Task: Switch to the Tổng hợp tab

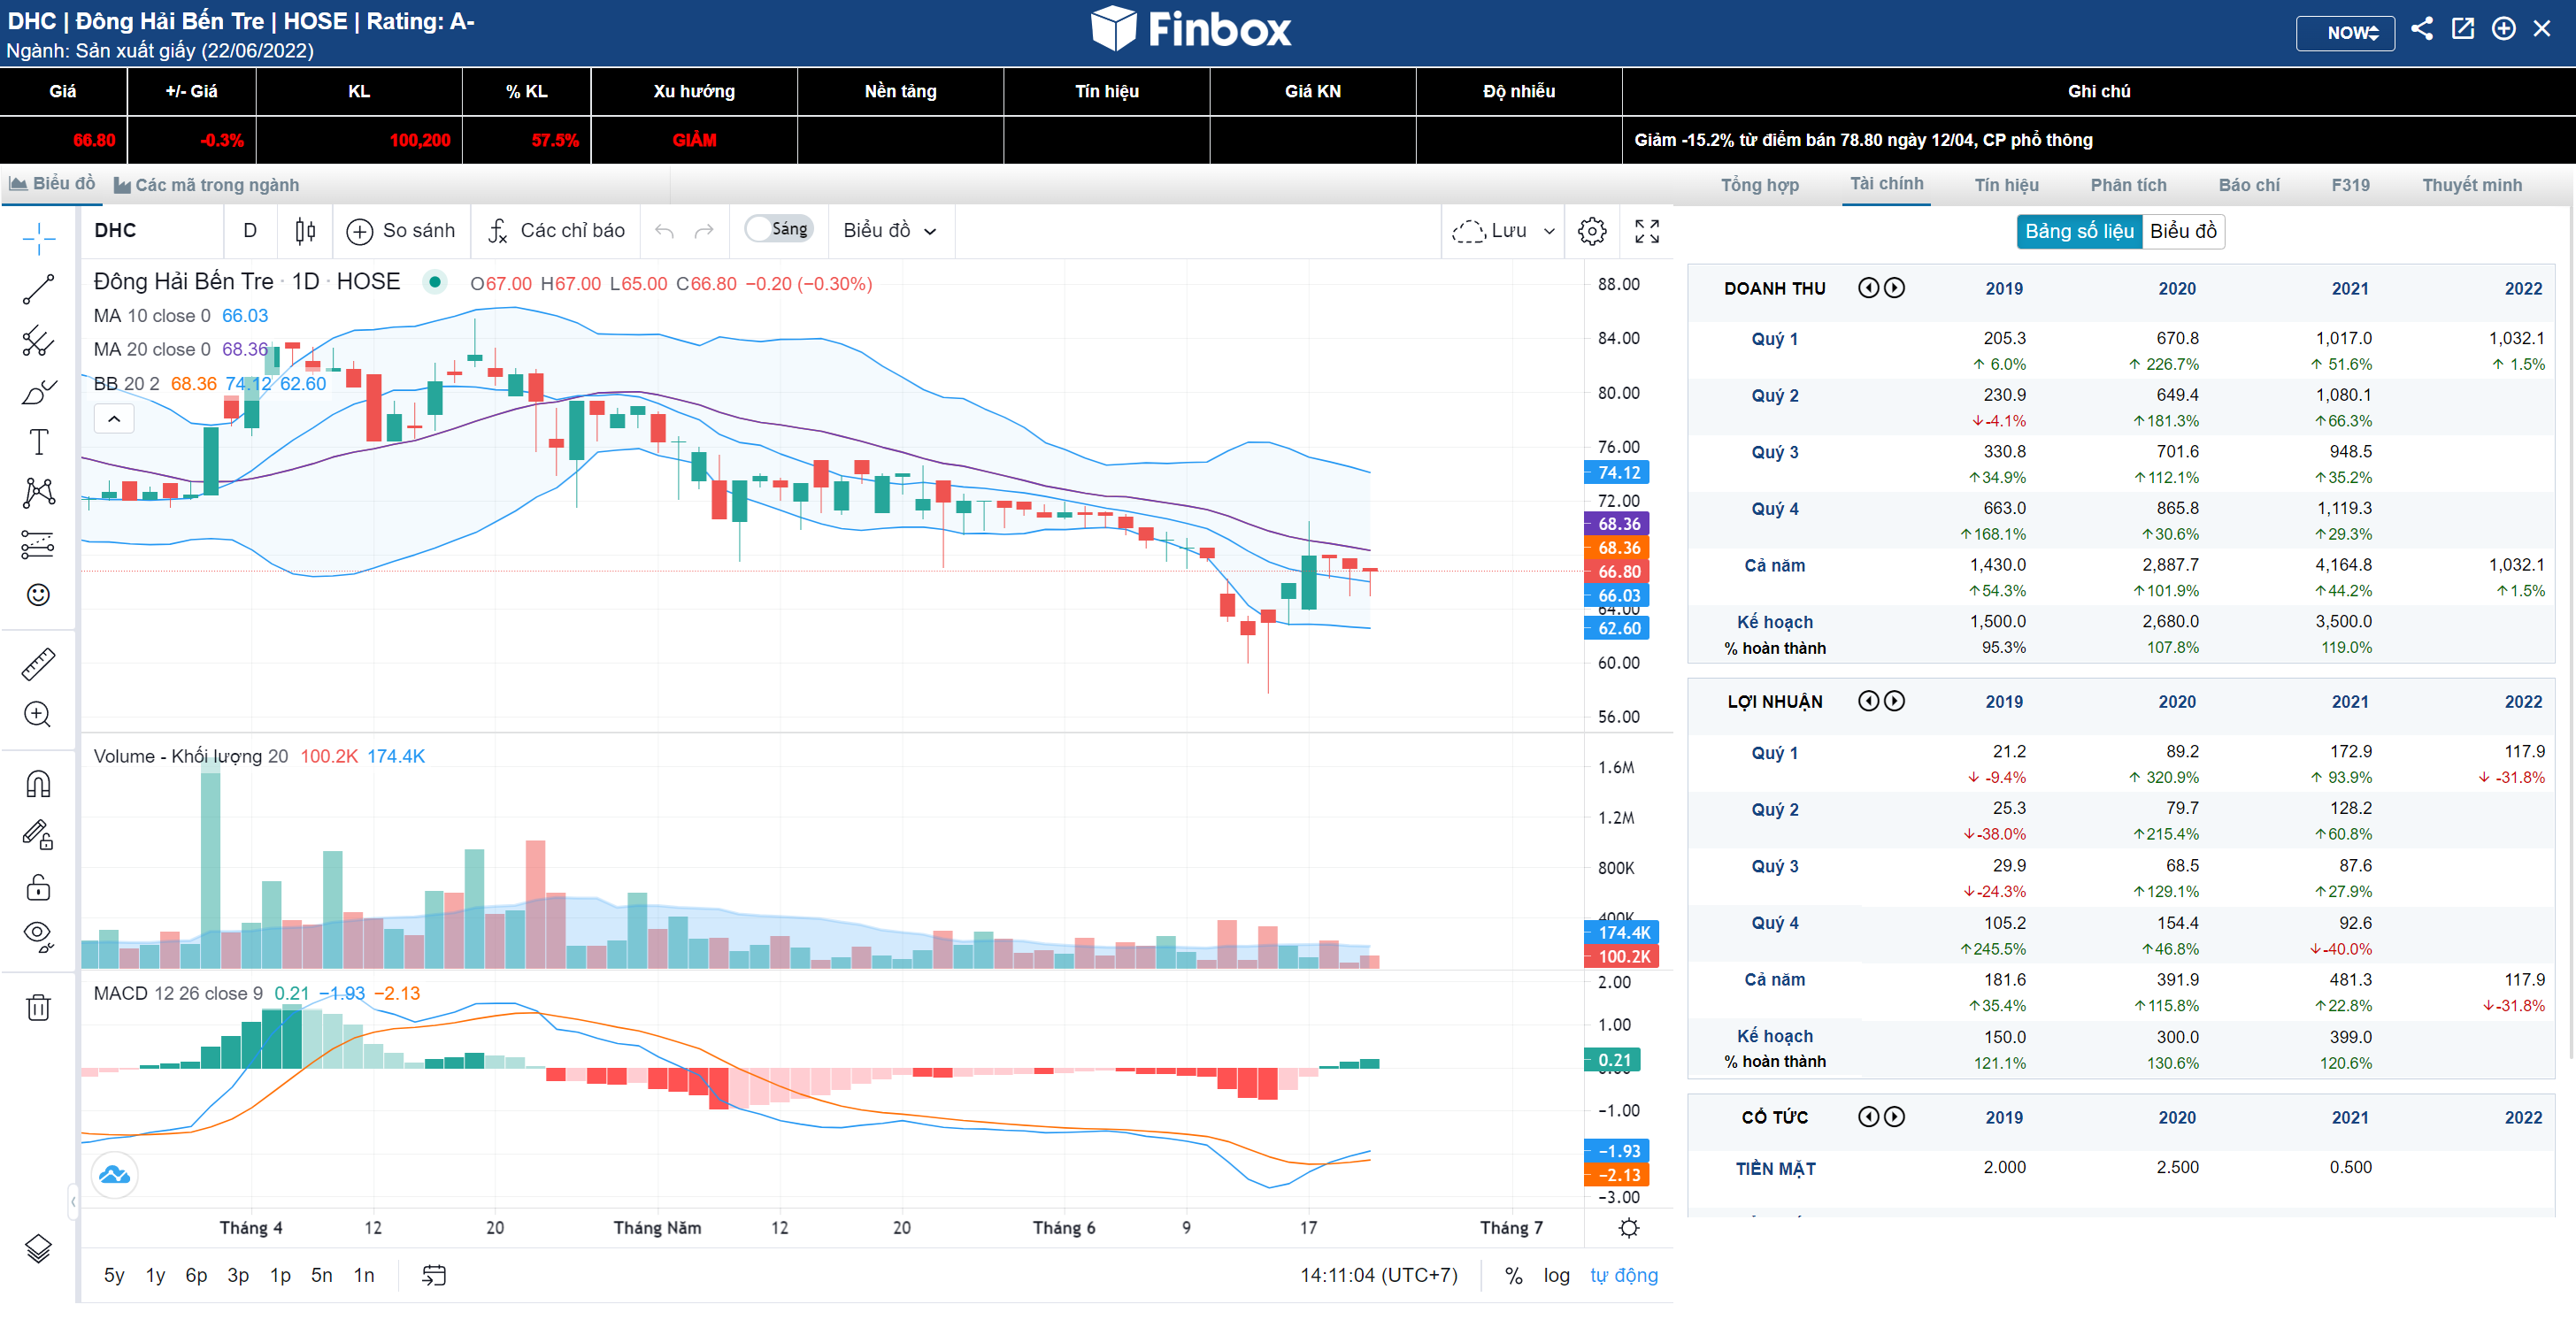Action: coord(1759,185)
